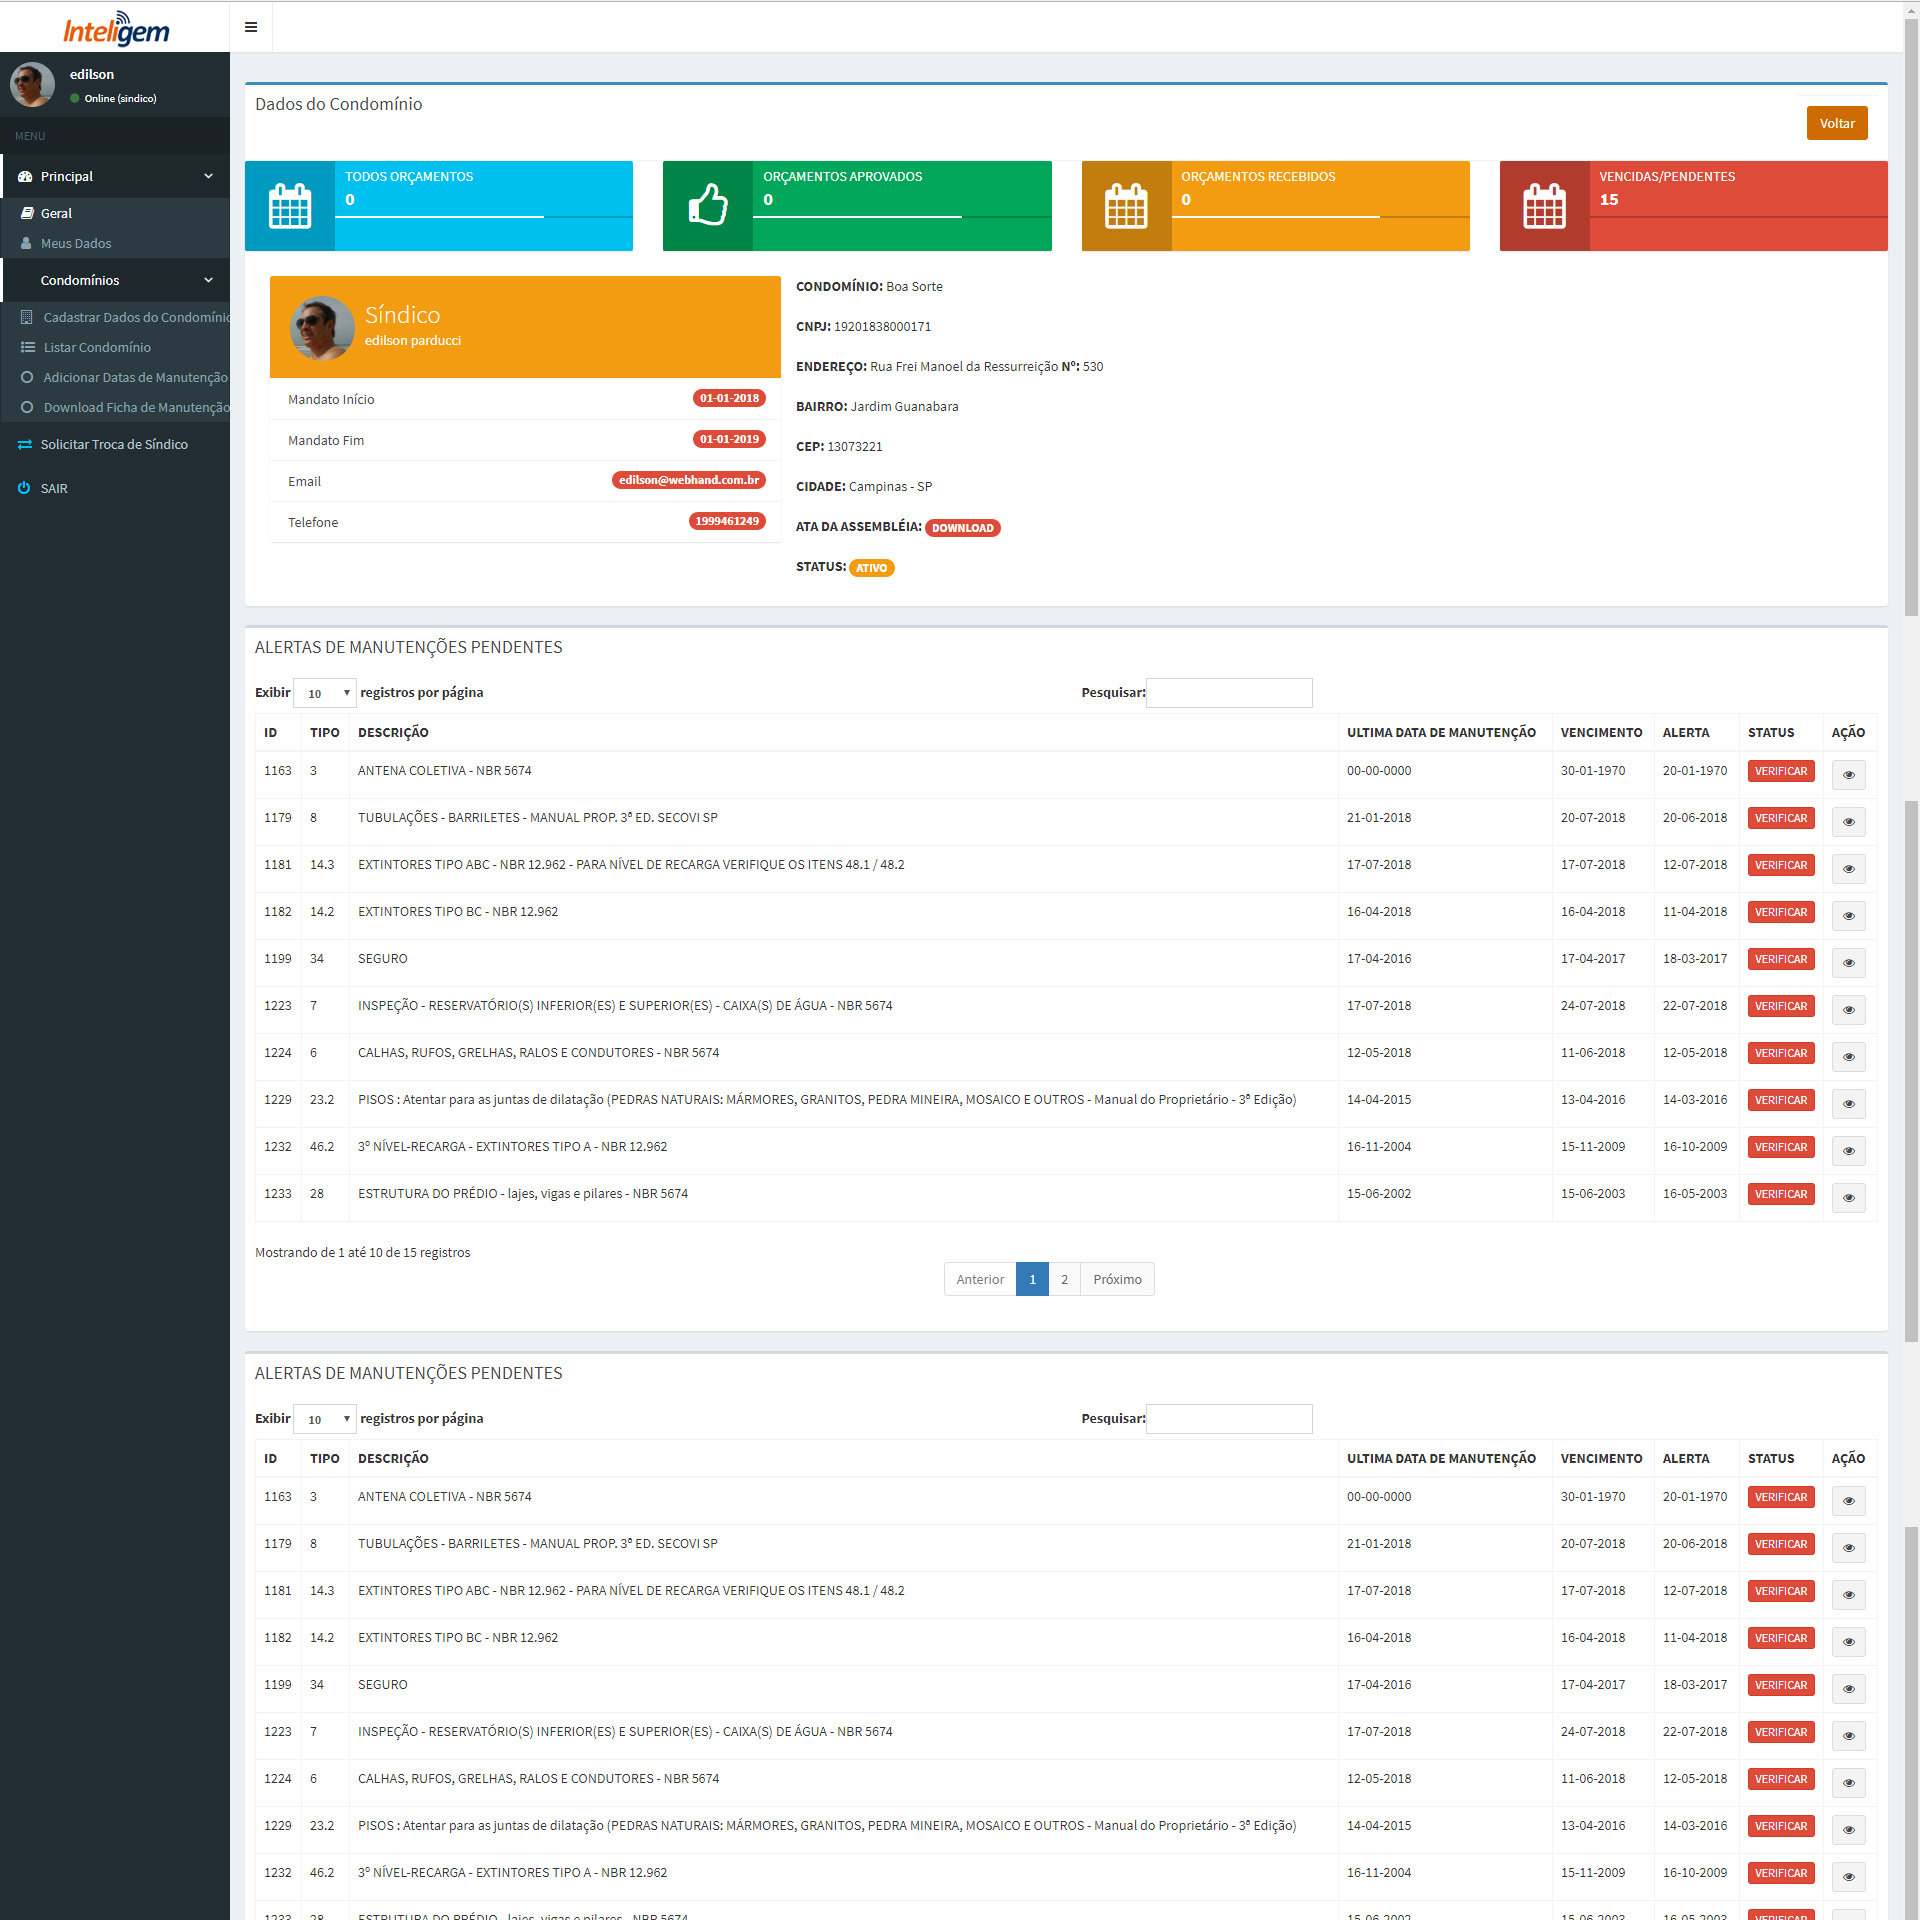Select Download Ficha de Manutenção circle item
This screenshot has width=1920, height=1920.
[27, 407]
